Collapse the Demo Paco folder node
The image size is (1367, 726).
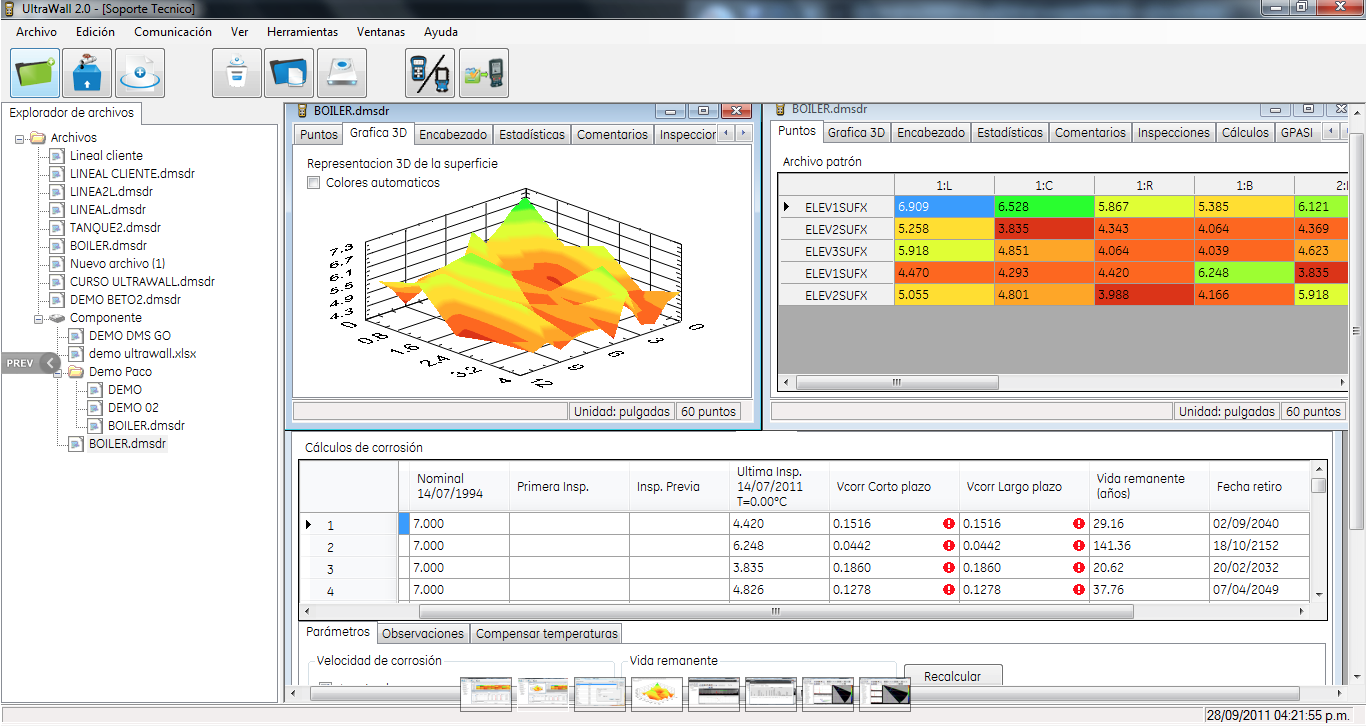tap(58, 372)
